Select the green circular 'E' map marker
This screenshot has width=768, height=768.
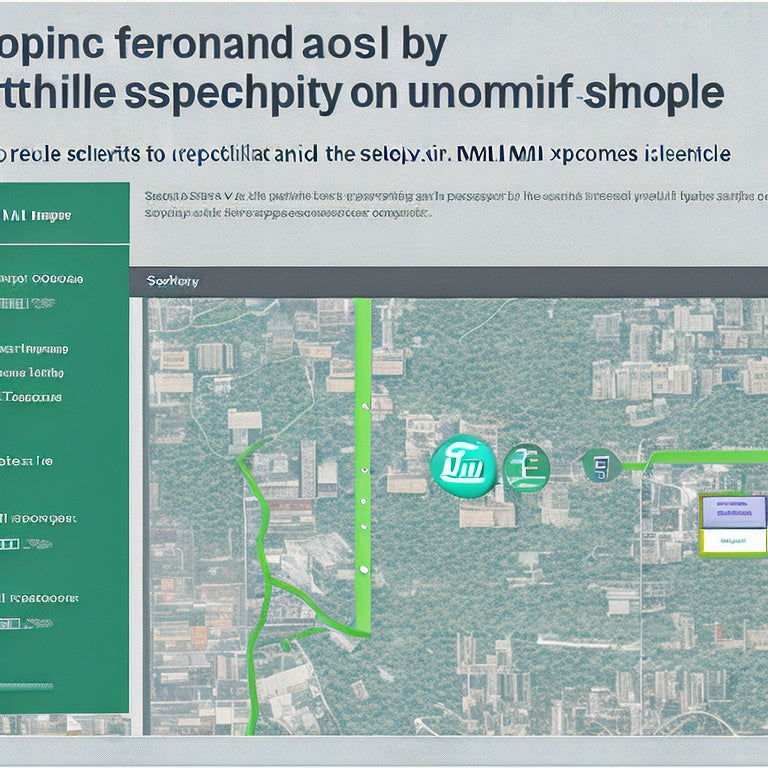526,468
